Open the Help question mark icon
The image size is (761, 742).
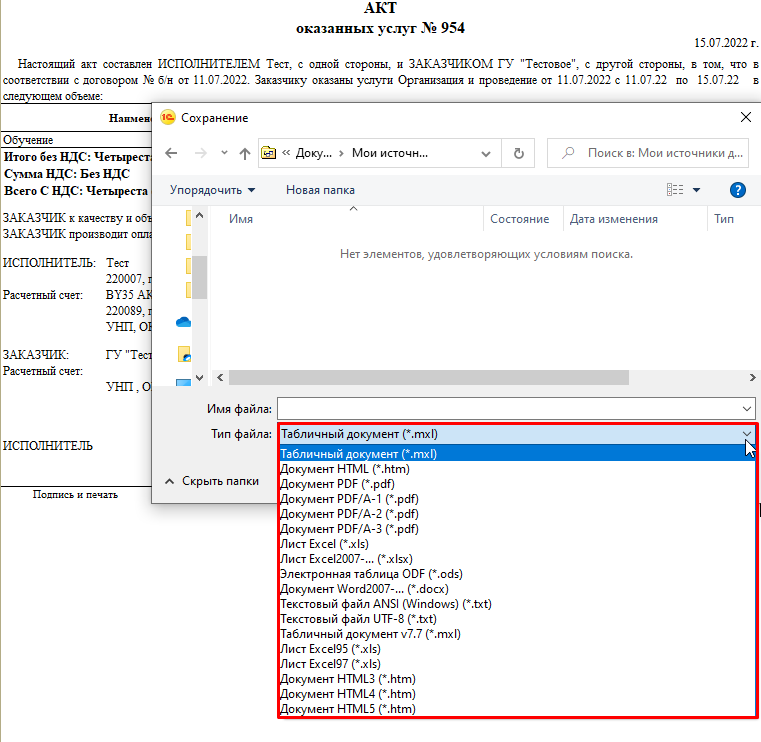(x=738, y=190)
